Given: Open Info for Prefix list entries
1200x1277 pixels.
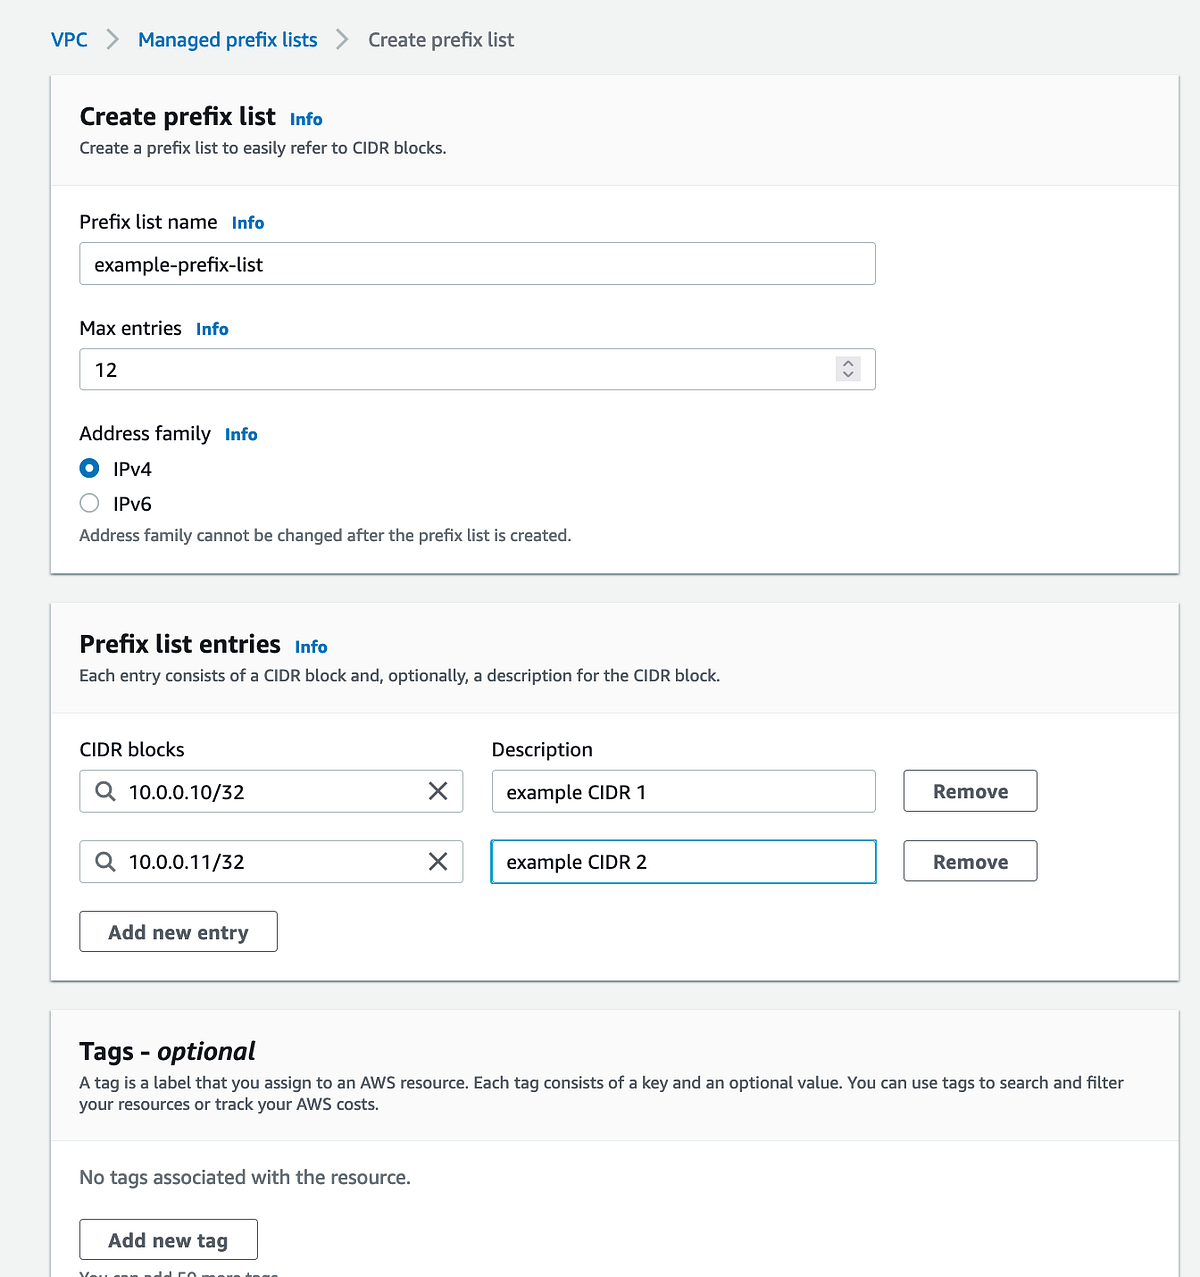Looking at the screenshot, I should [x=310, y=647].
